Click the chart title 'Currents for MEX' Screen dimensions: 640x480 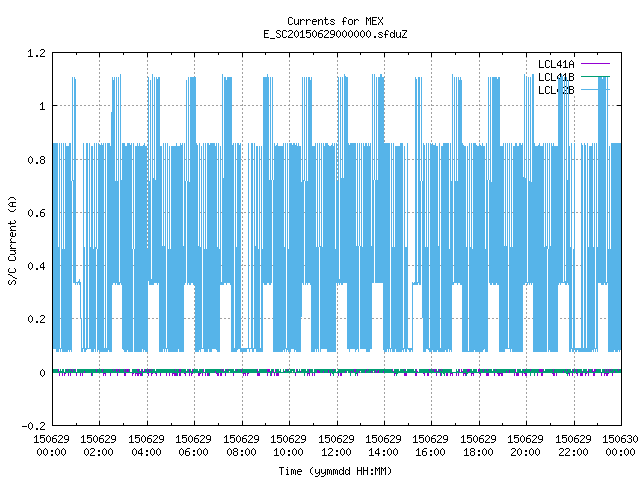coord(335,21)
